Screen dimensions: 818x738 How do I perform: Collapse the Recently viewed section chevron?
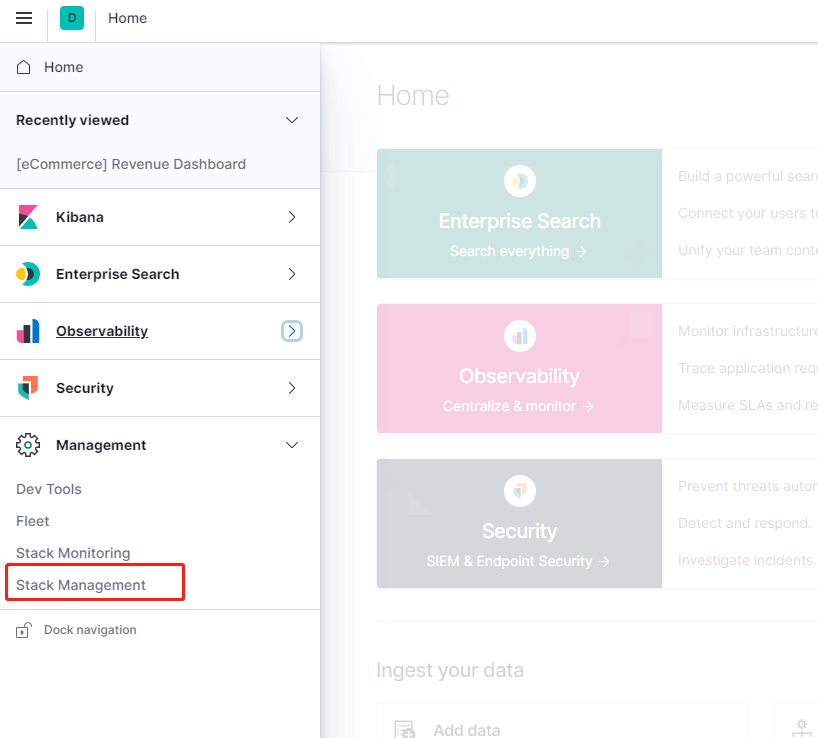coord(292,120)
